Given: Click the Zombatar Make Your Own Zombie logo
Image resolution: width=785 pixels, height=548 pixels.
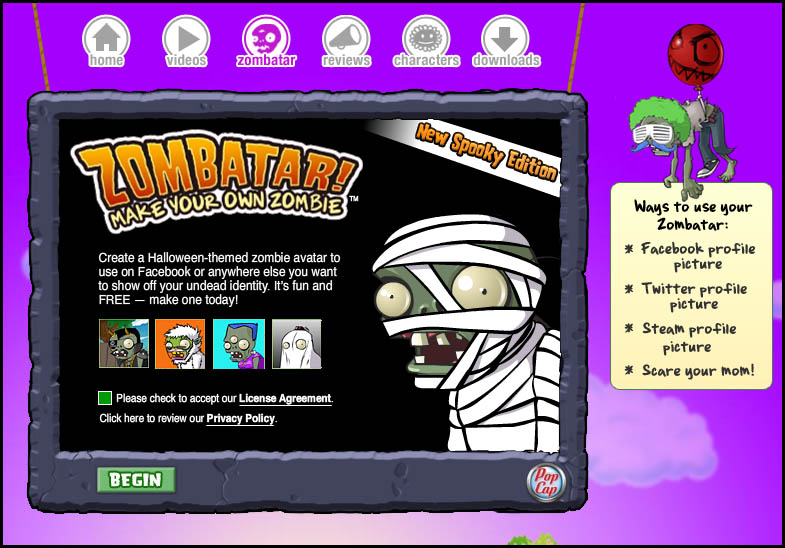Looking at the screenshot, I should pyautogui.click(x=215, y=181).
